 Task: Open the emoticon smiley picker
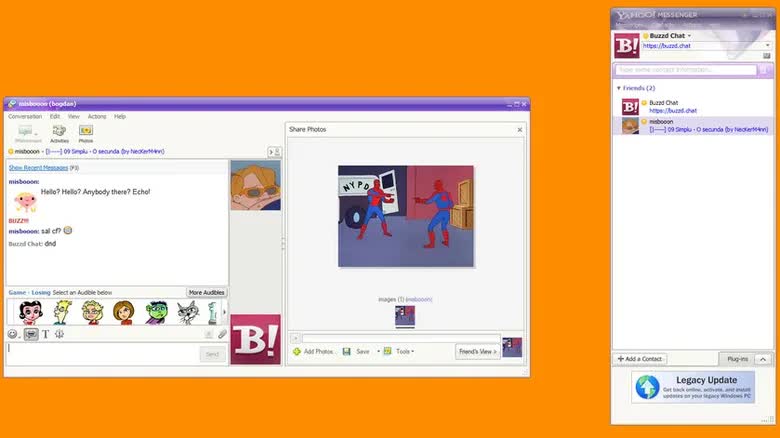[x=14, y=334]
